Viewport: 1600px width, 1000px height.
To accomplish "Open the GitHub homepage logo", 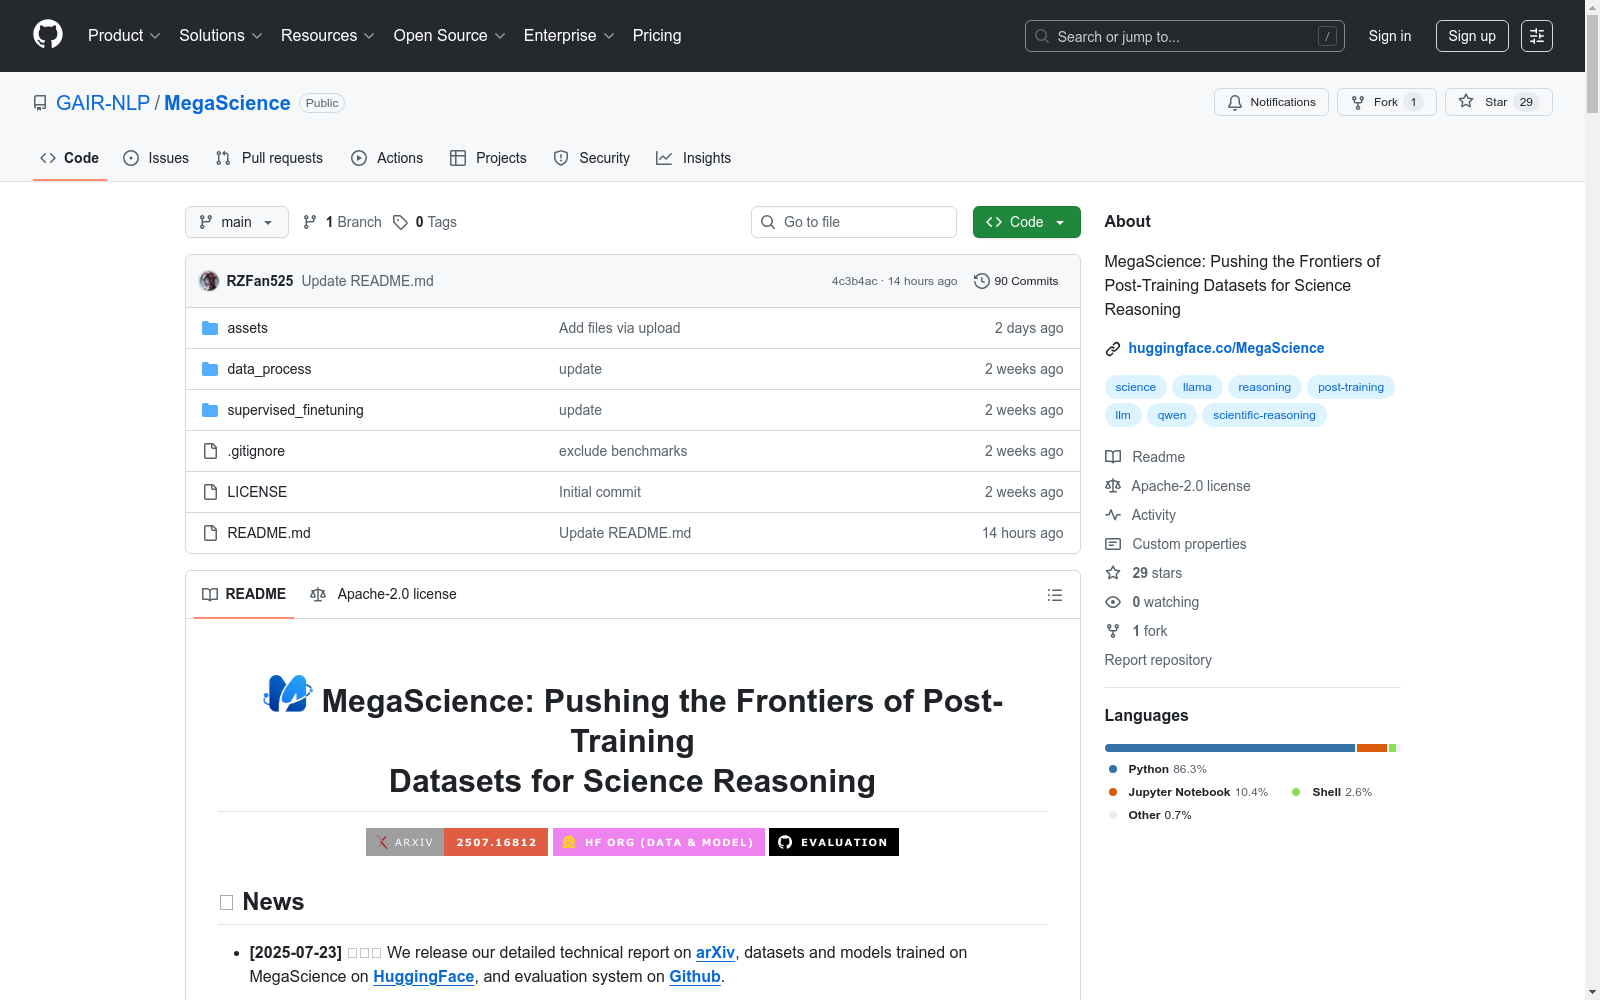I will [48, 35].
